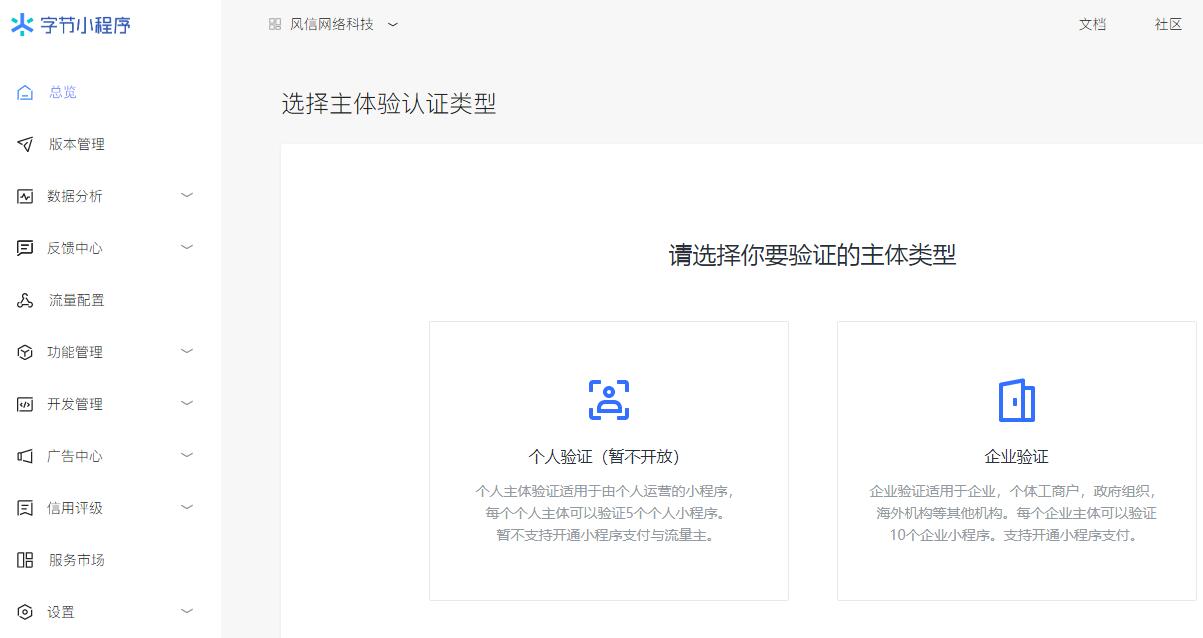Open the 社区 link in header

click(1168, 24)
